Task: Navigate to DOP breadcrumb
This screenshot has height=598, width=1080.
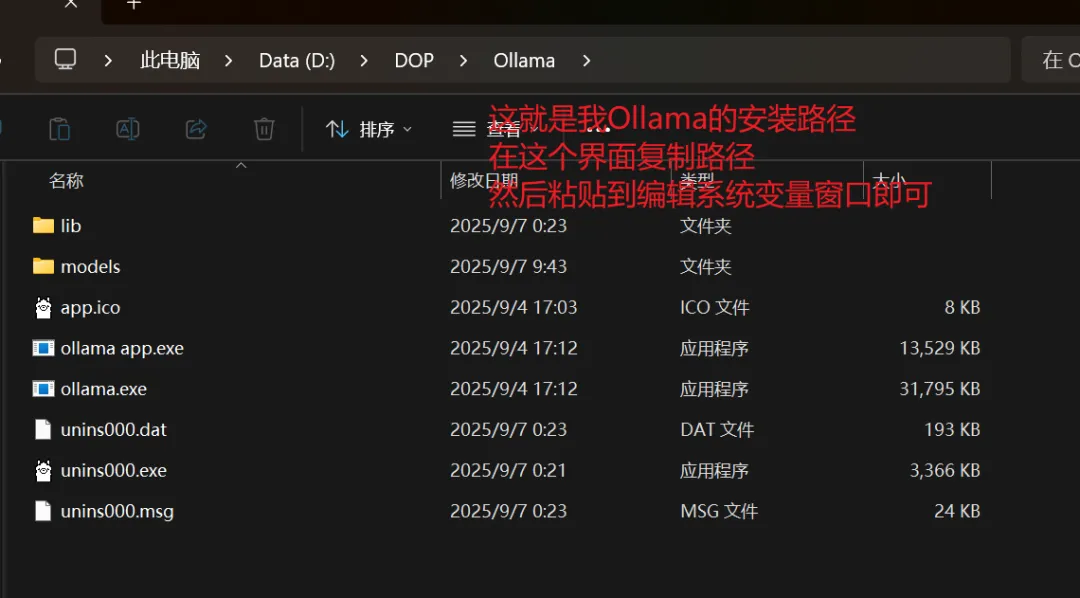Action: pyautogui.click(x=414, y=61)
